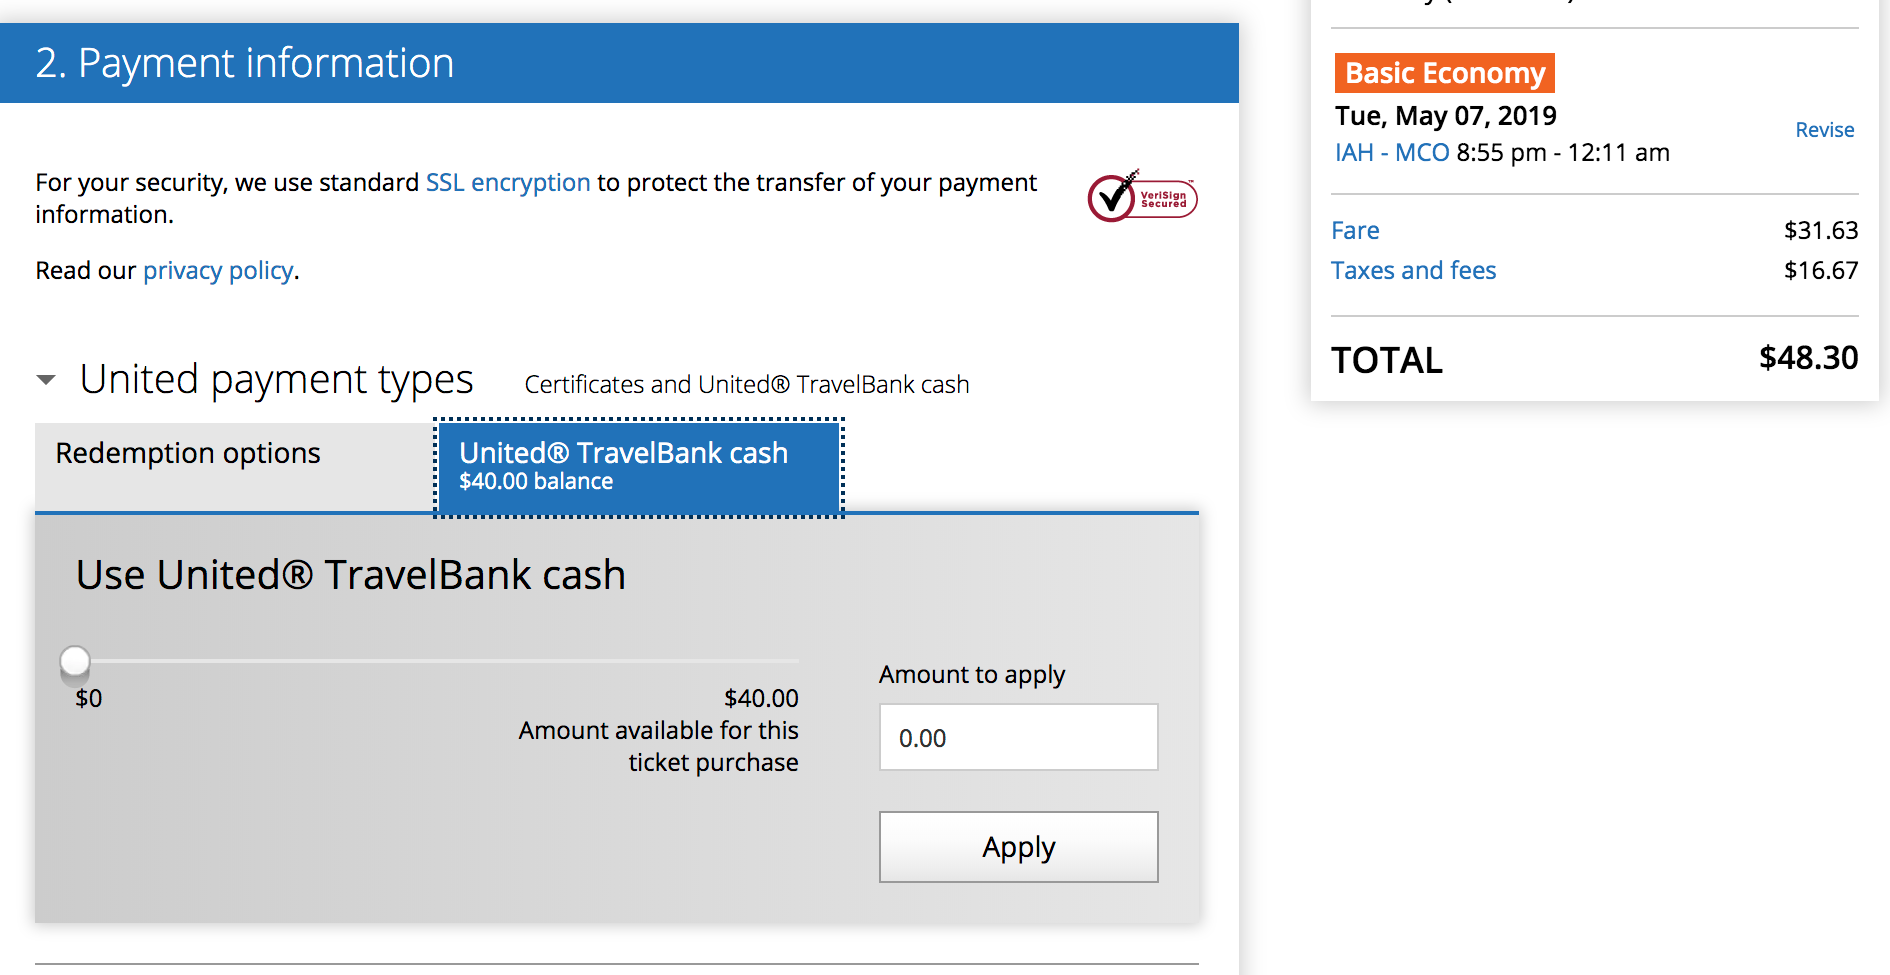Open the IAH - MCO route link
The image size is (1890, 975).
coord(1392,153)
